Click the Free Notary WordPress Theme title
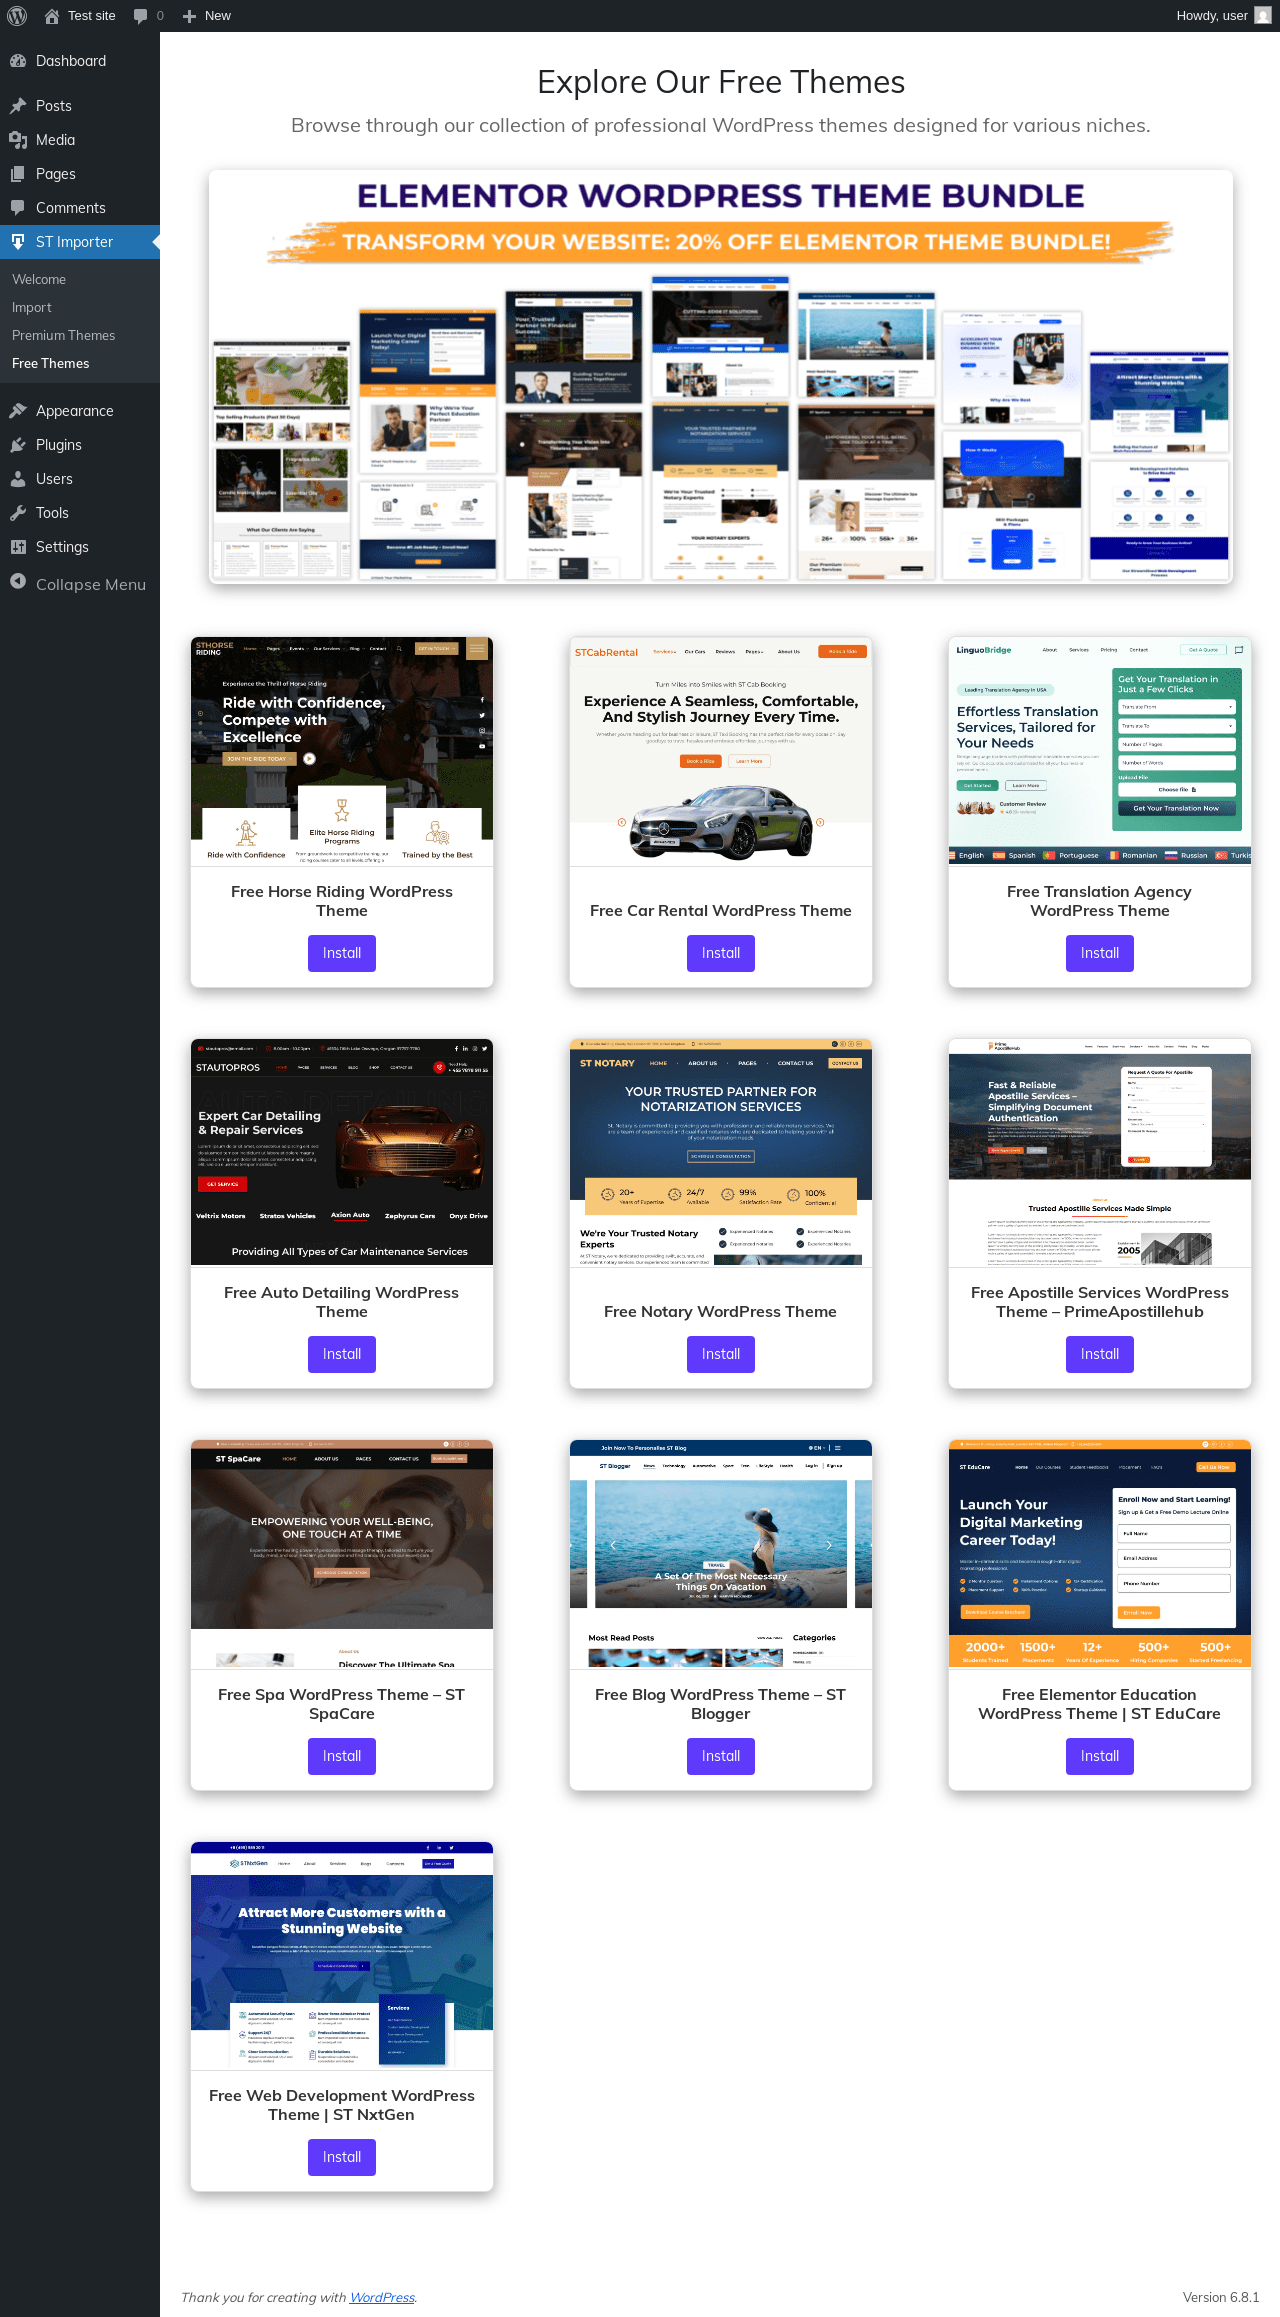The height and width of the screenshot is (2317, 1280). 721,1312
